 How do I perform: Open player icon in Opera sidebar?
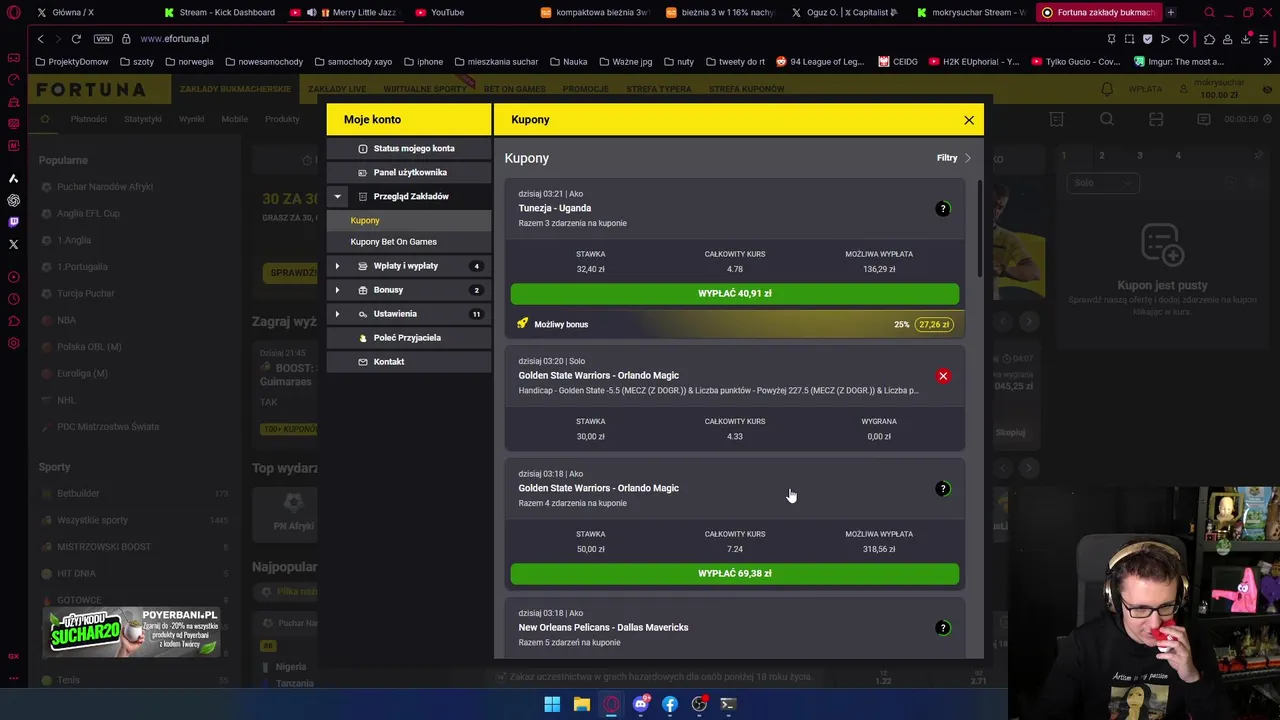13,277
